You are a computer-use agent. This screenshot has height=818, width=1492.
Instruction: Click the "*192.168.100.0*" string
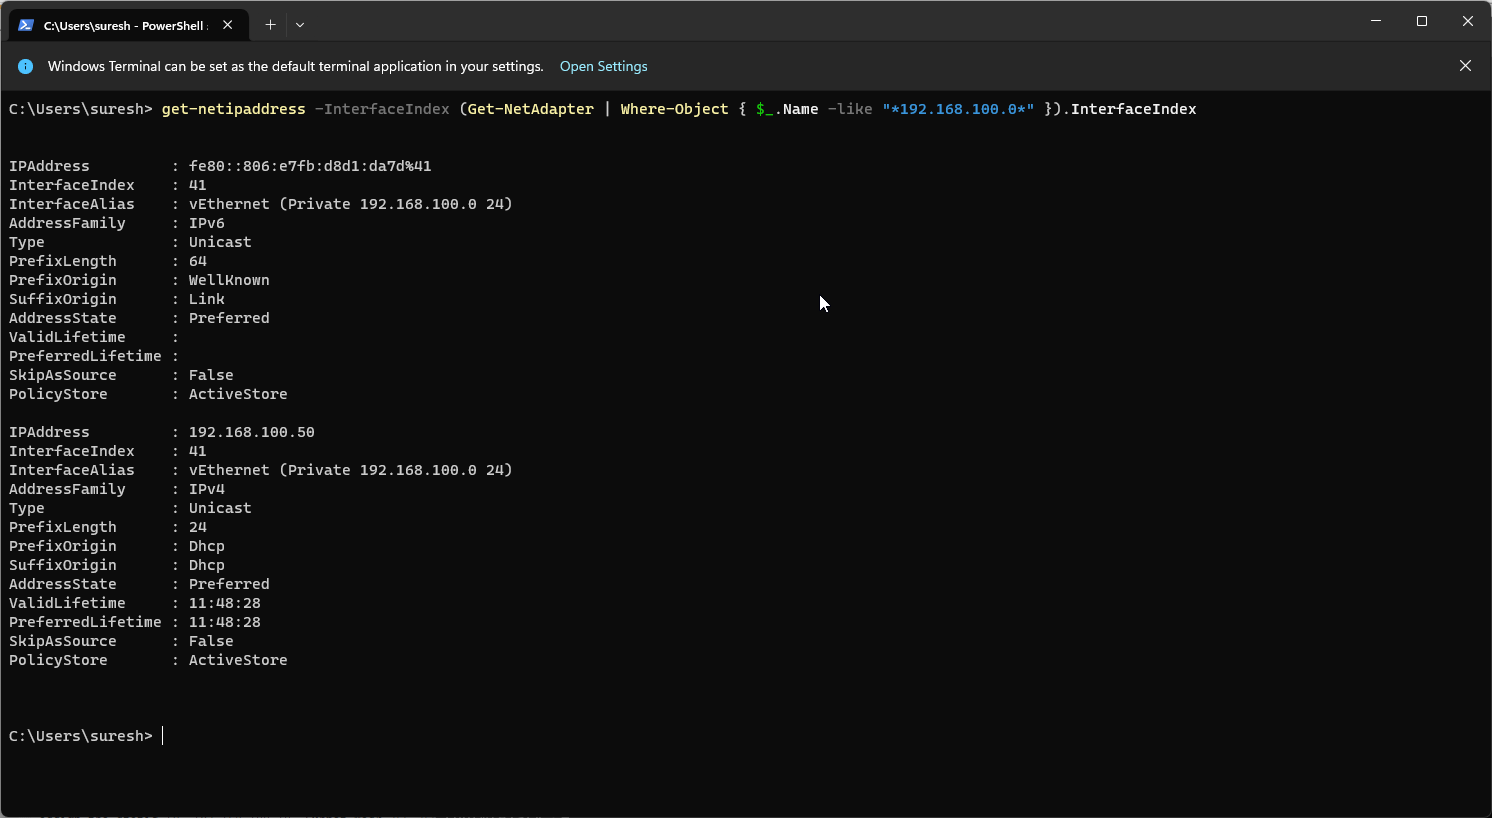point(958,109)
